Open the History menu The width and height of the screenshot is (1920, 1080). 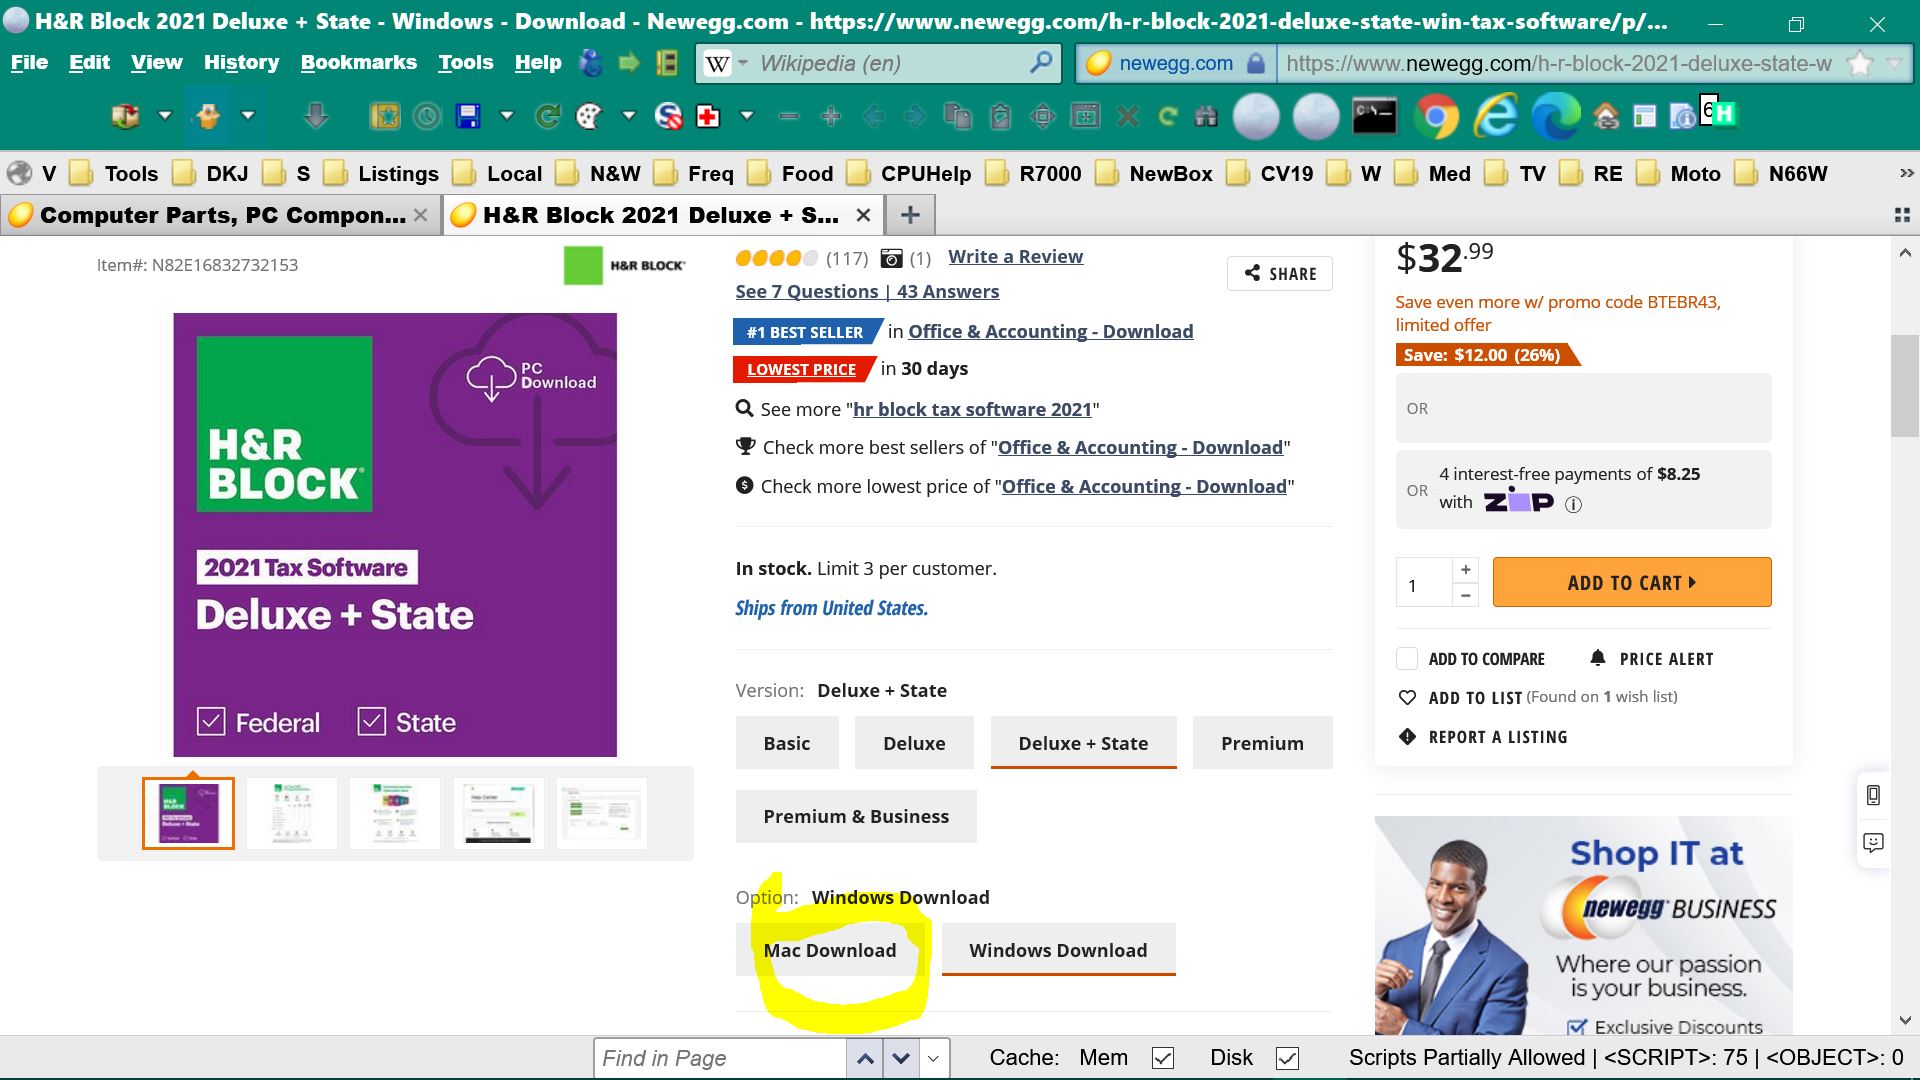[x=241, y=62]
